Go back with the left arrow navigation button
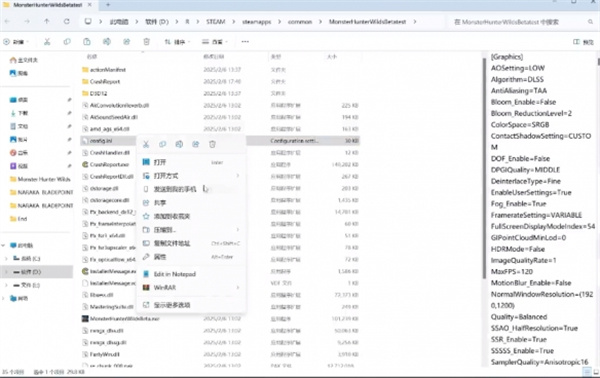This screenshot has height=378, width=600. 7,21
